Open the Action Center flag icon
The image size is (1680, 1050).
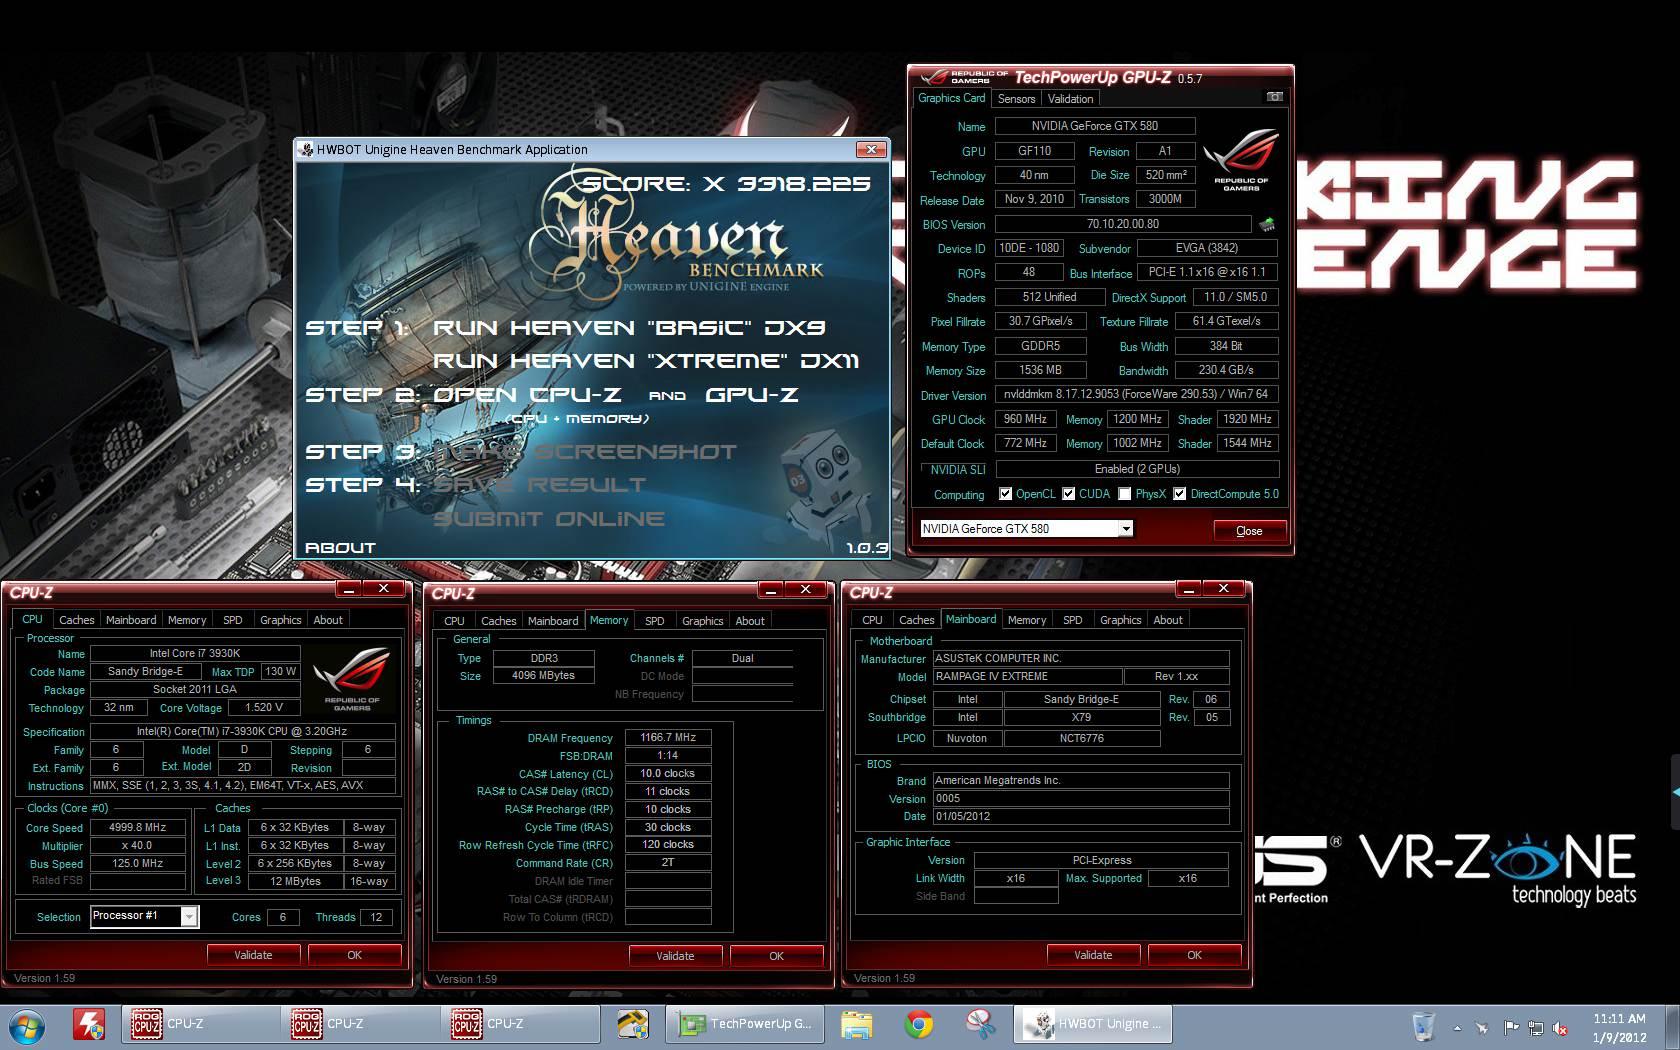[1511, 1028]
